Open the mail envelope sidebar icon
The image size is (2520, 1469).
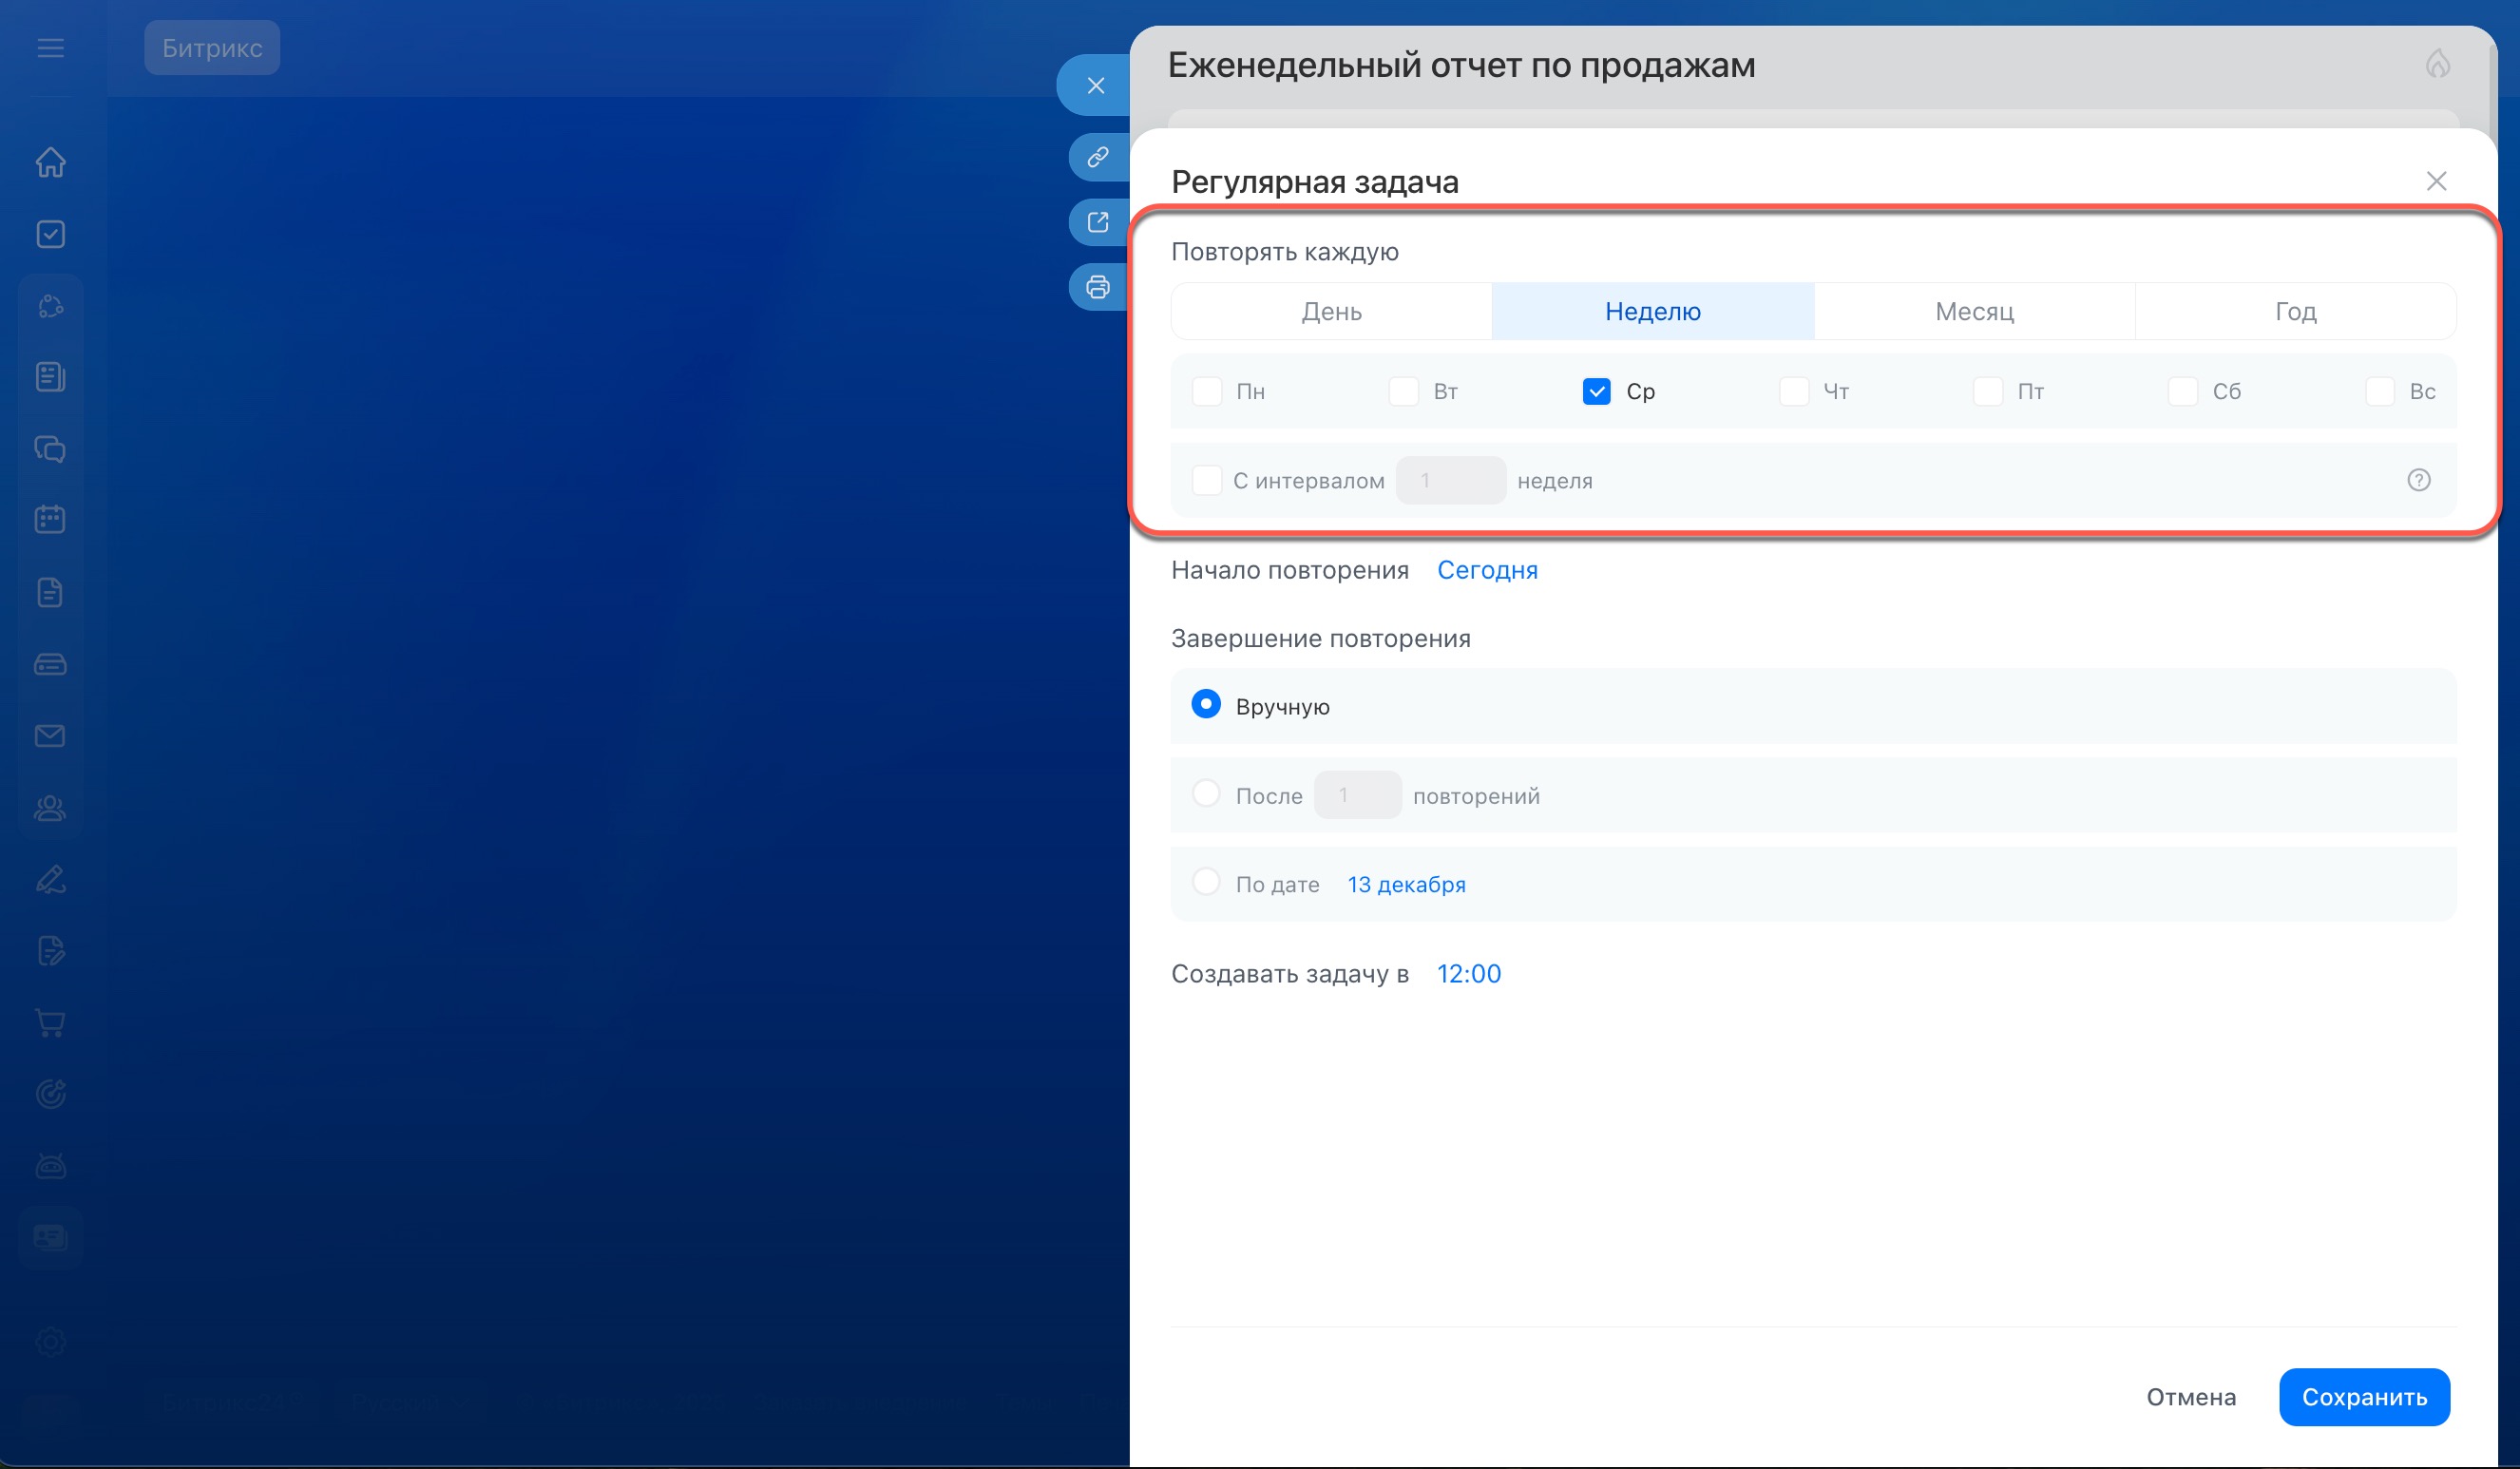pyautogui.click(x=50, y=736)
